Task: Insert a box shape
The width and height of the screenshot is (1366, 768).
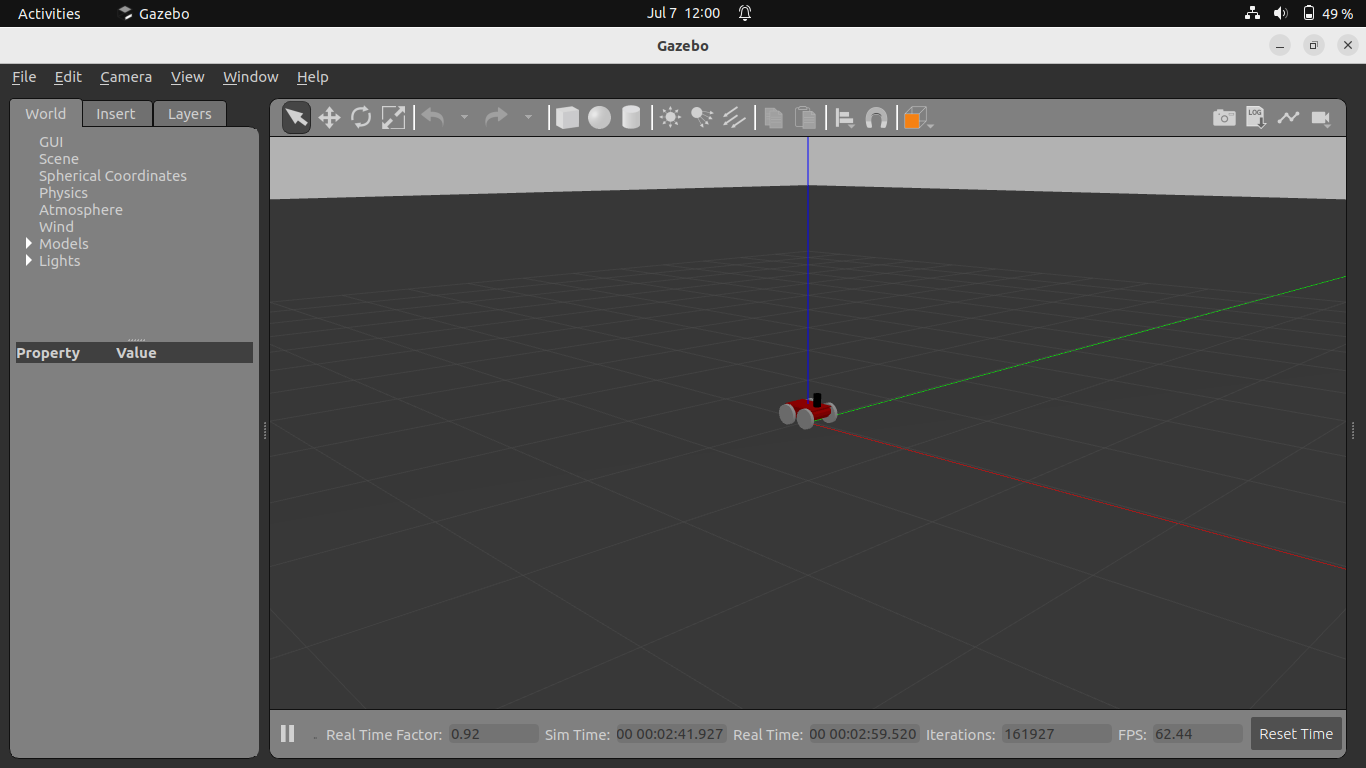Action: point(567,118)
